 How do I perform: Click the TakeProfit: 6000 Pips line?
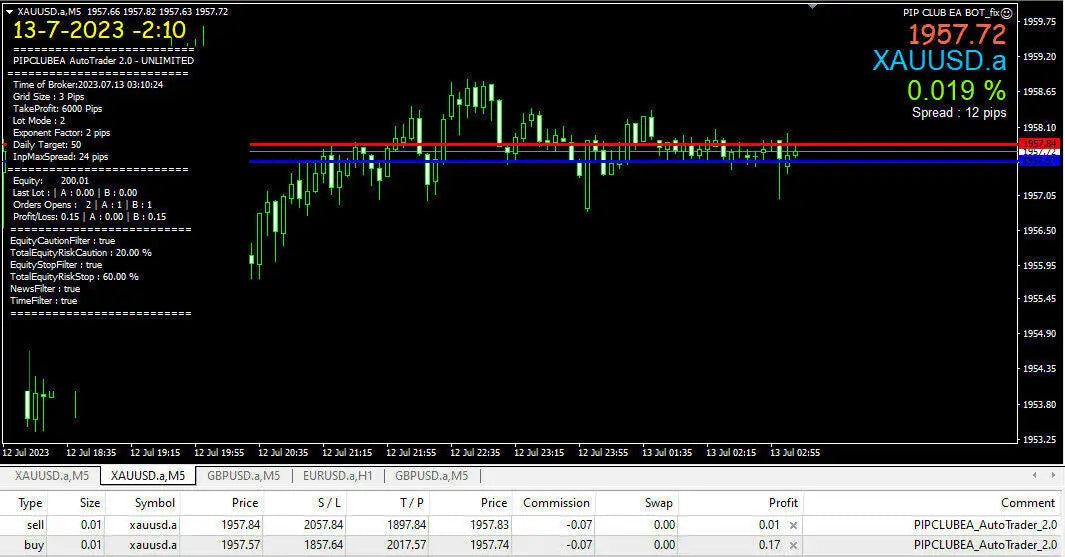tap(57, 109)
